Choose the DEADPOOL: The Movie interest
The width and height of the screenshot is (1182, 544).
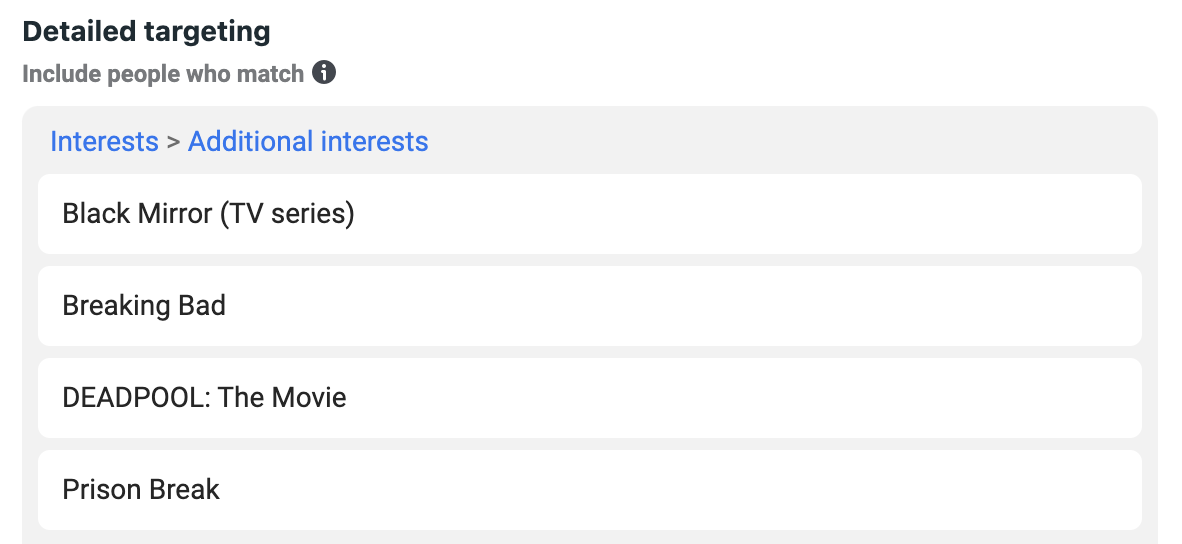click(204, 398)
